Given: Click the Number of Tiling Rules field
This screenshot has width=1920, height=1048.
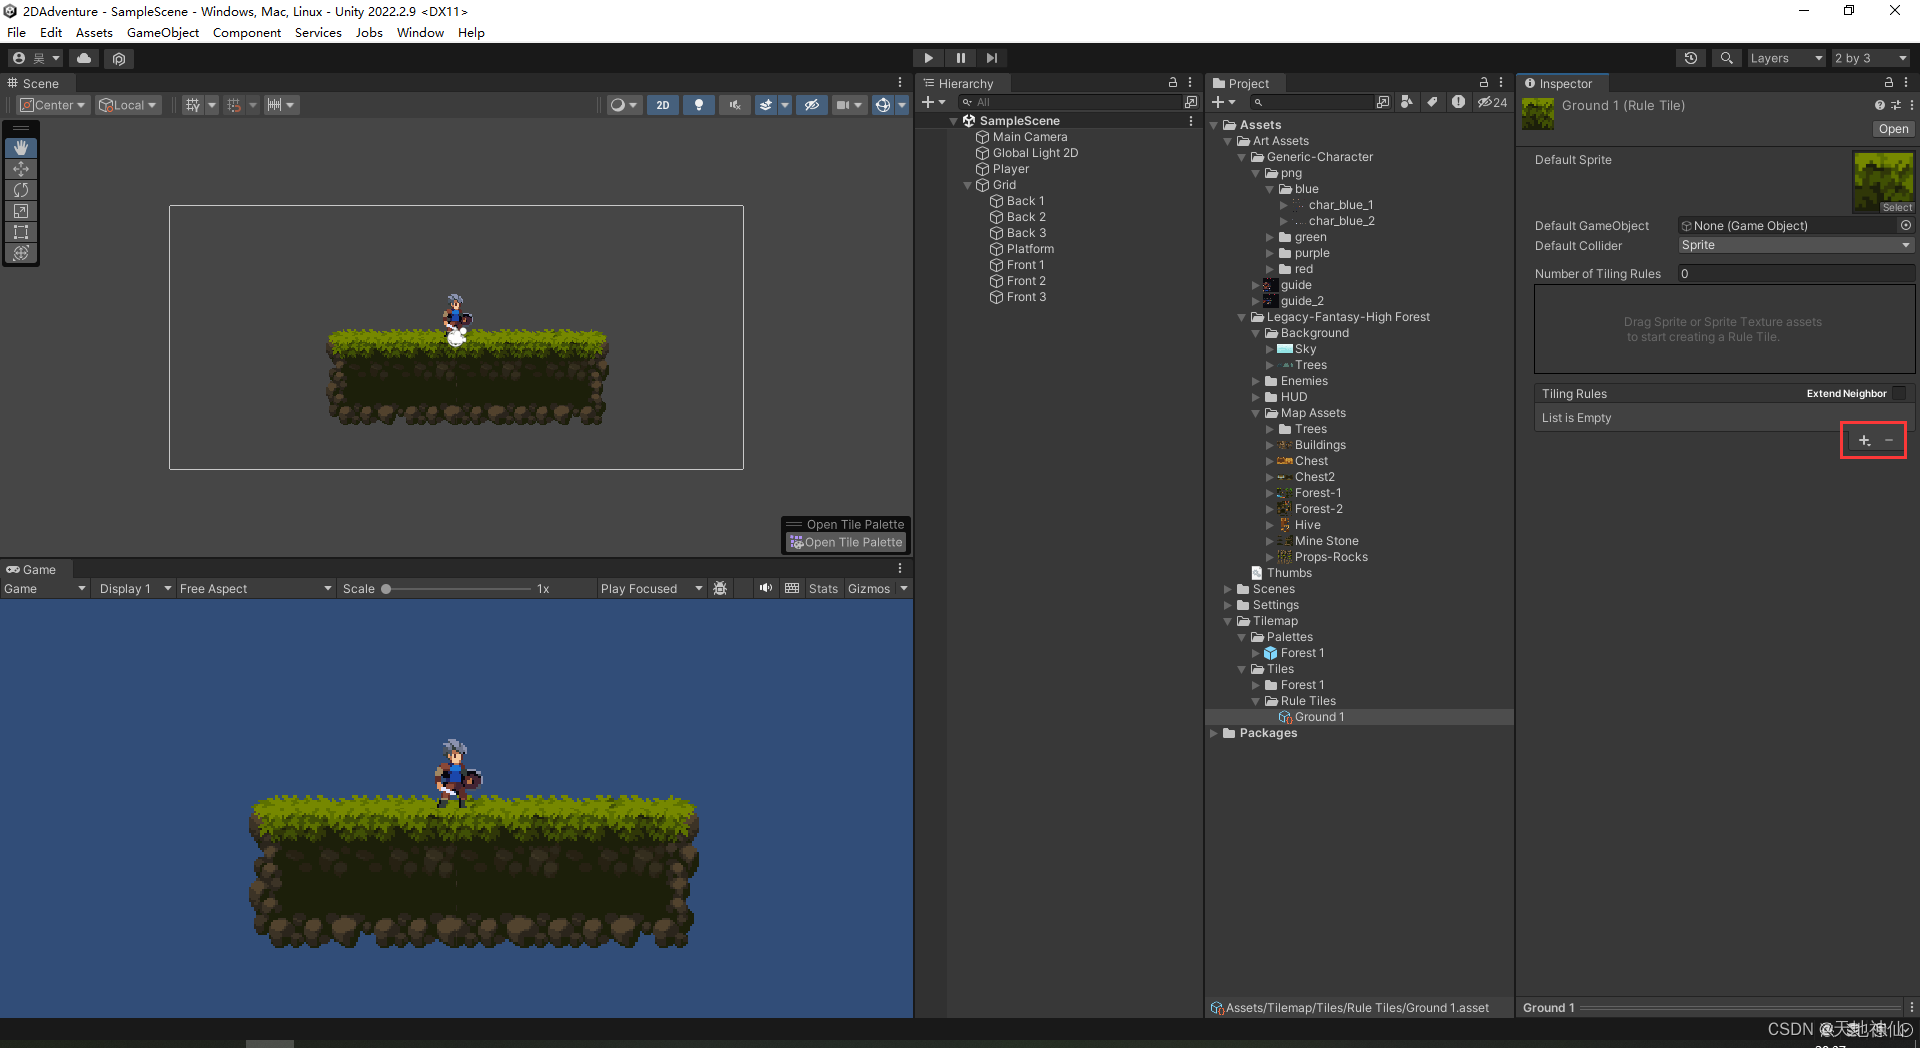Looking at the screenshot, I should coord(1796,274).
